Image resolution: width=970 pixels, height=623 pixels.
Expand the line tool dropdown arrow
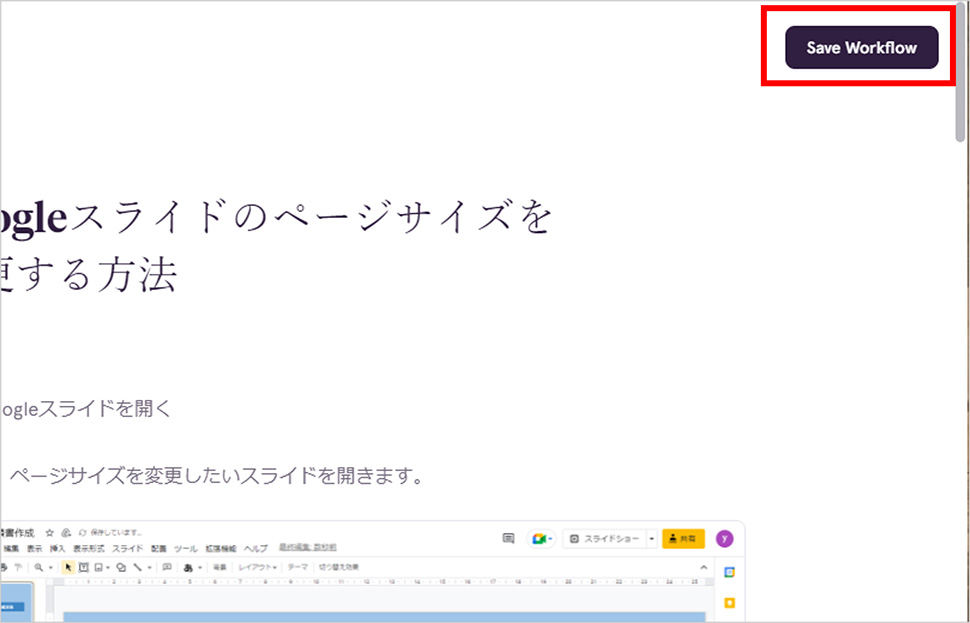[149, 568]
